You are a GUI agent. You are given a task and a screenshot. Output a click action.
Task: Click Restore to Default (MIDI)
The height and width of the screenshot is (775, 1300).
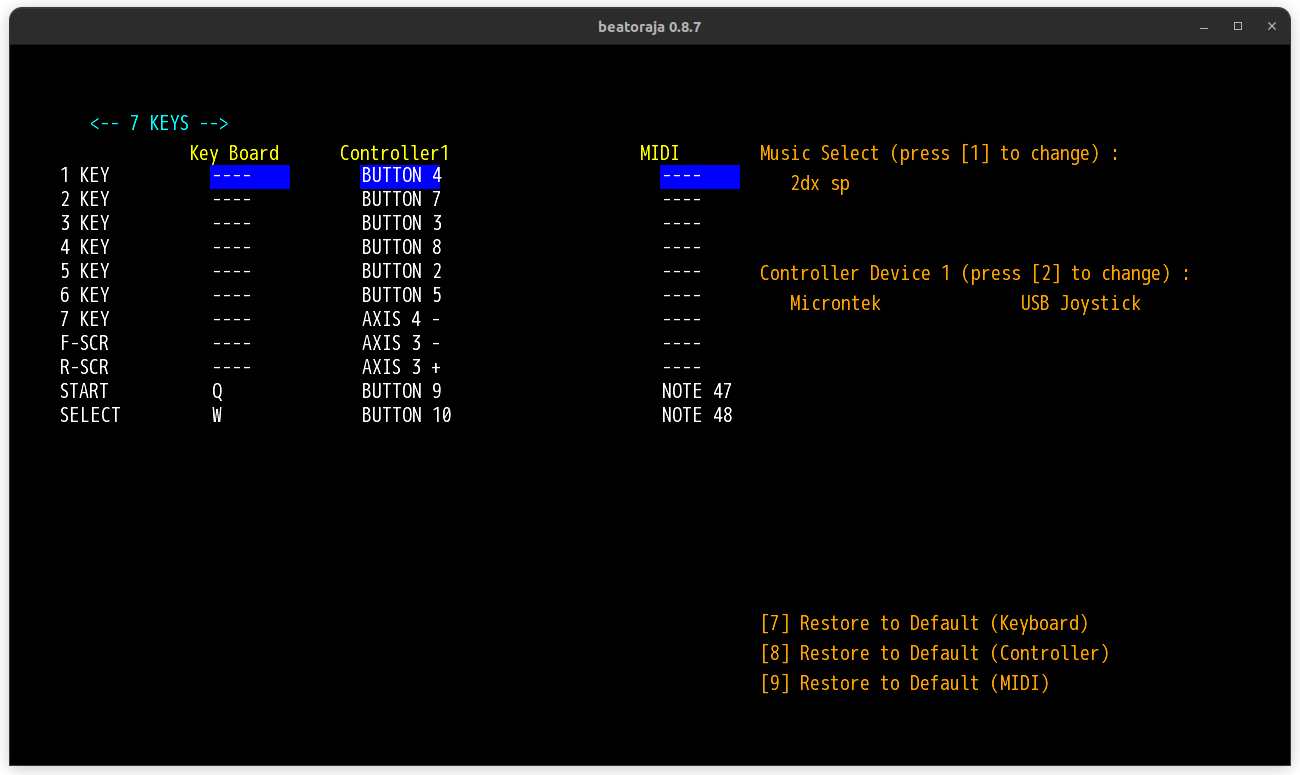pos(905,684)
